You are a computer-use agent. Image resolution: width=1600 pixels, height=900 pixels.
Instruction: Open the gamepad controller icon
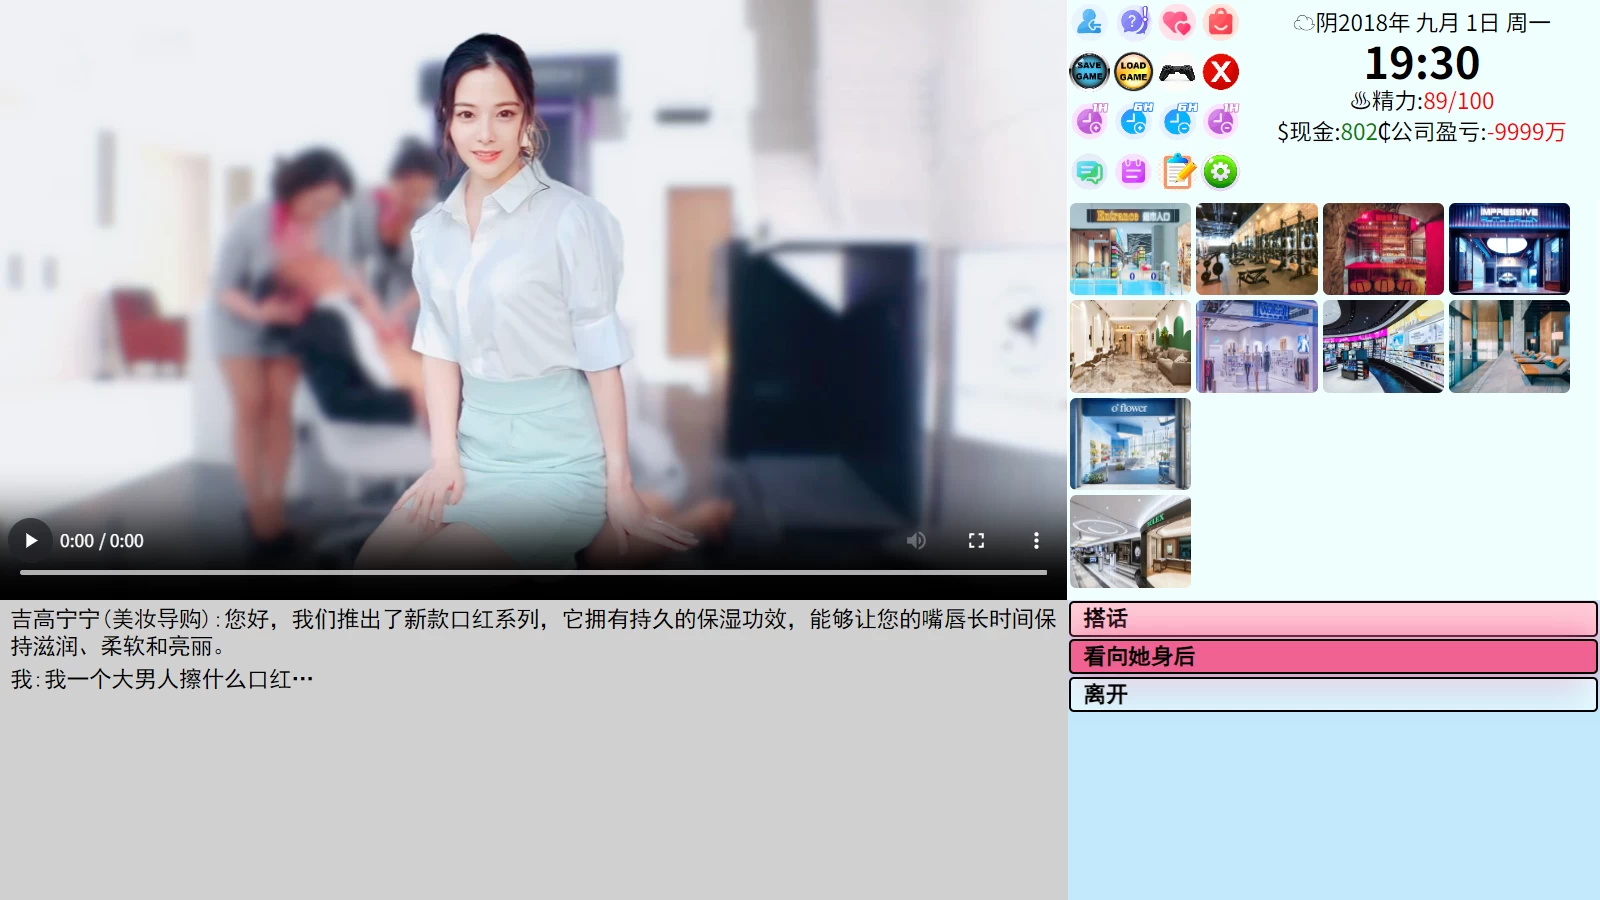tap(1178, 71)
